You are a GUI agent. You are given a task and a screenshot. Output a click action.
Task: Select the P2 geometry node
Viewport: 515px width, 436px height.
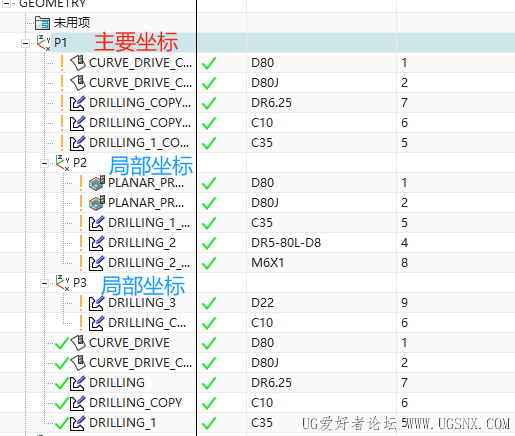pyautogui.click(x=80, y=163)
